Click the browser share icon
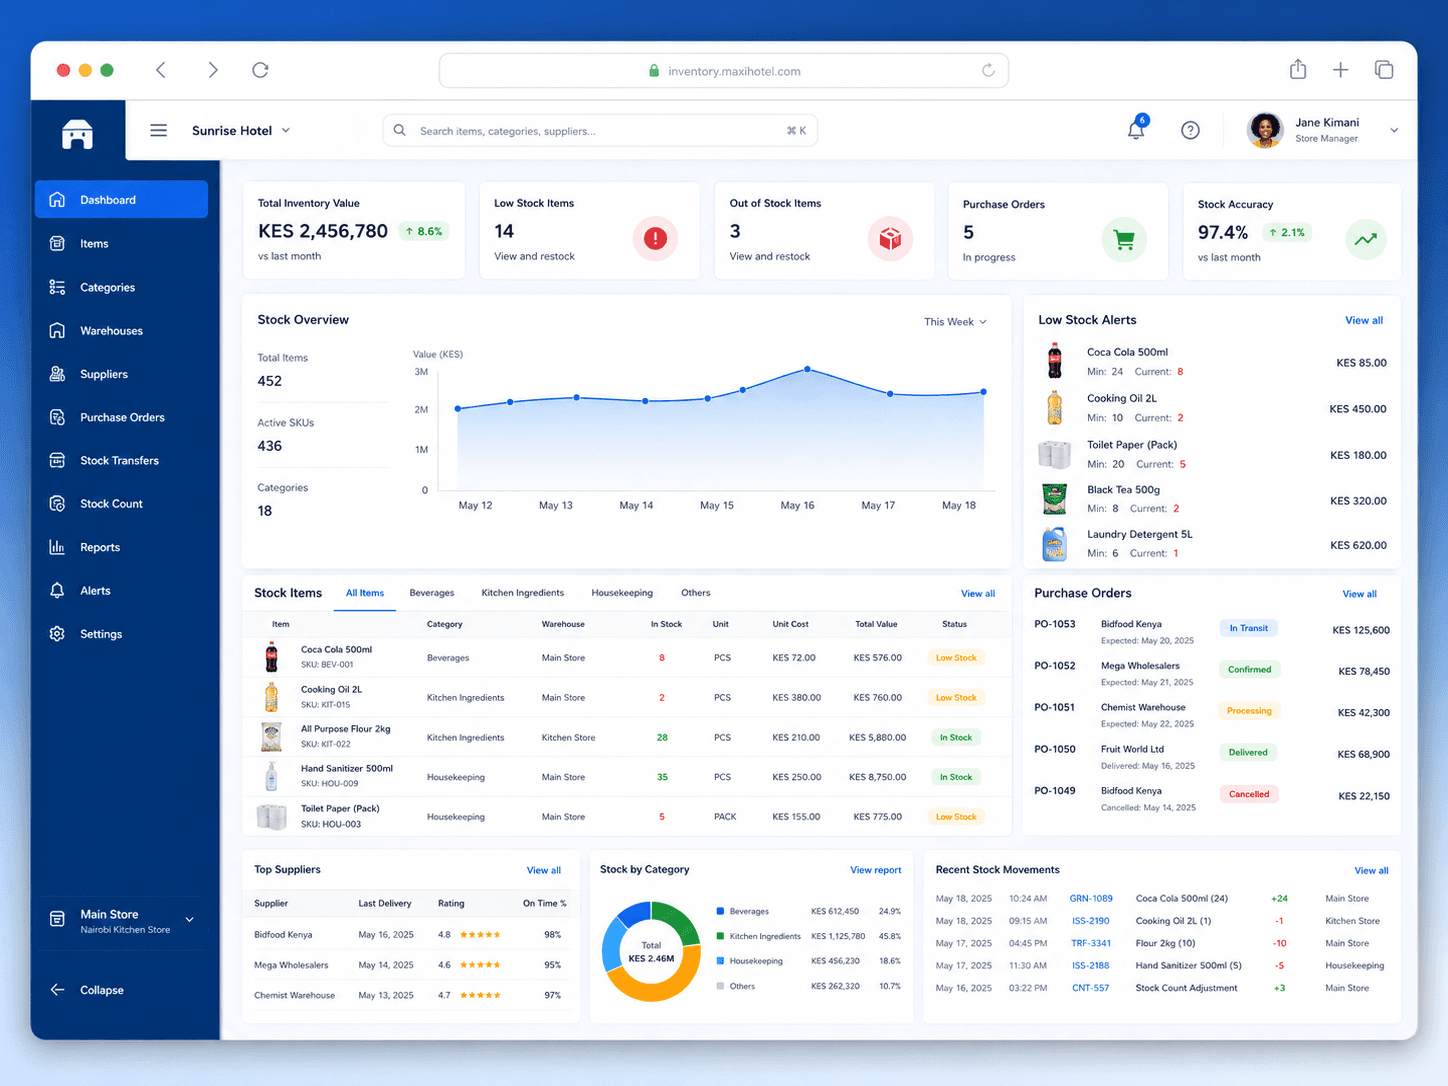 coord(1298,69)
